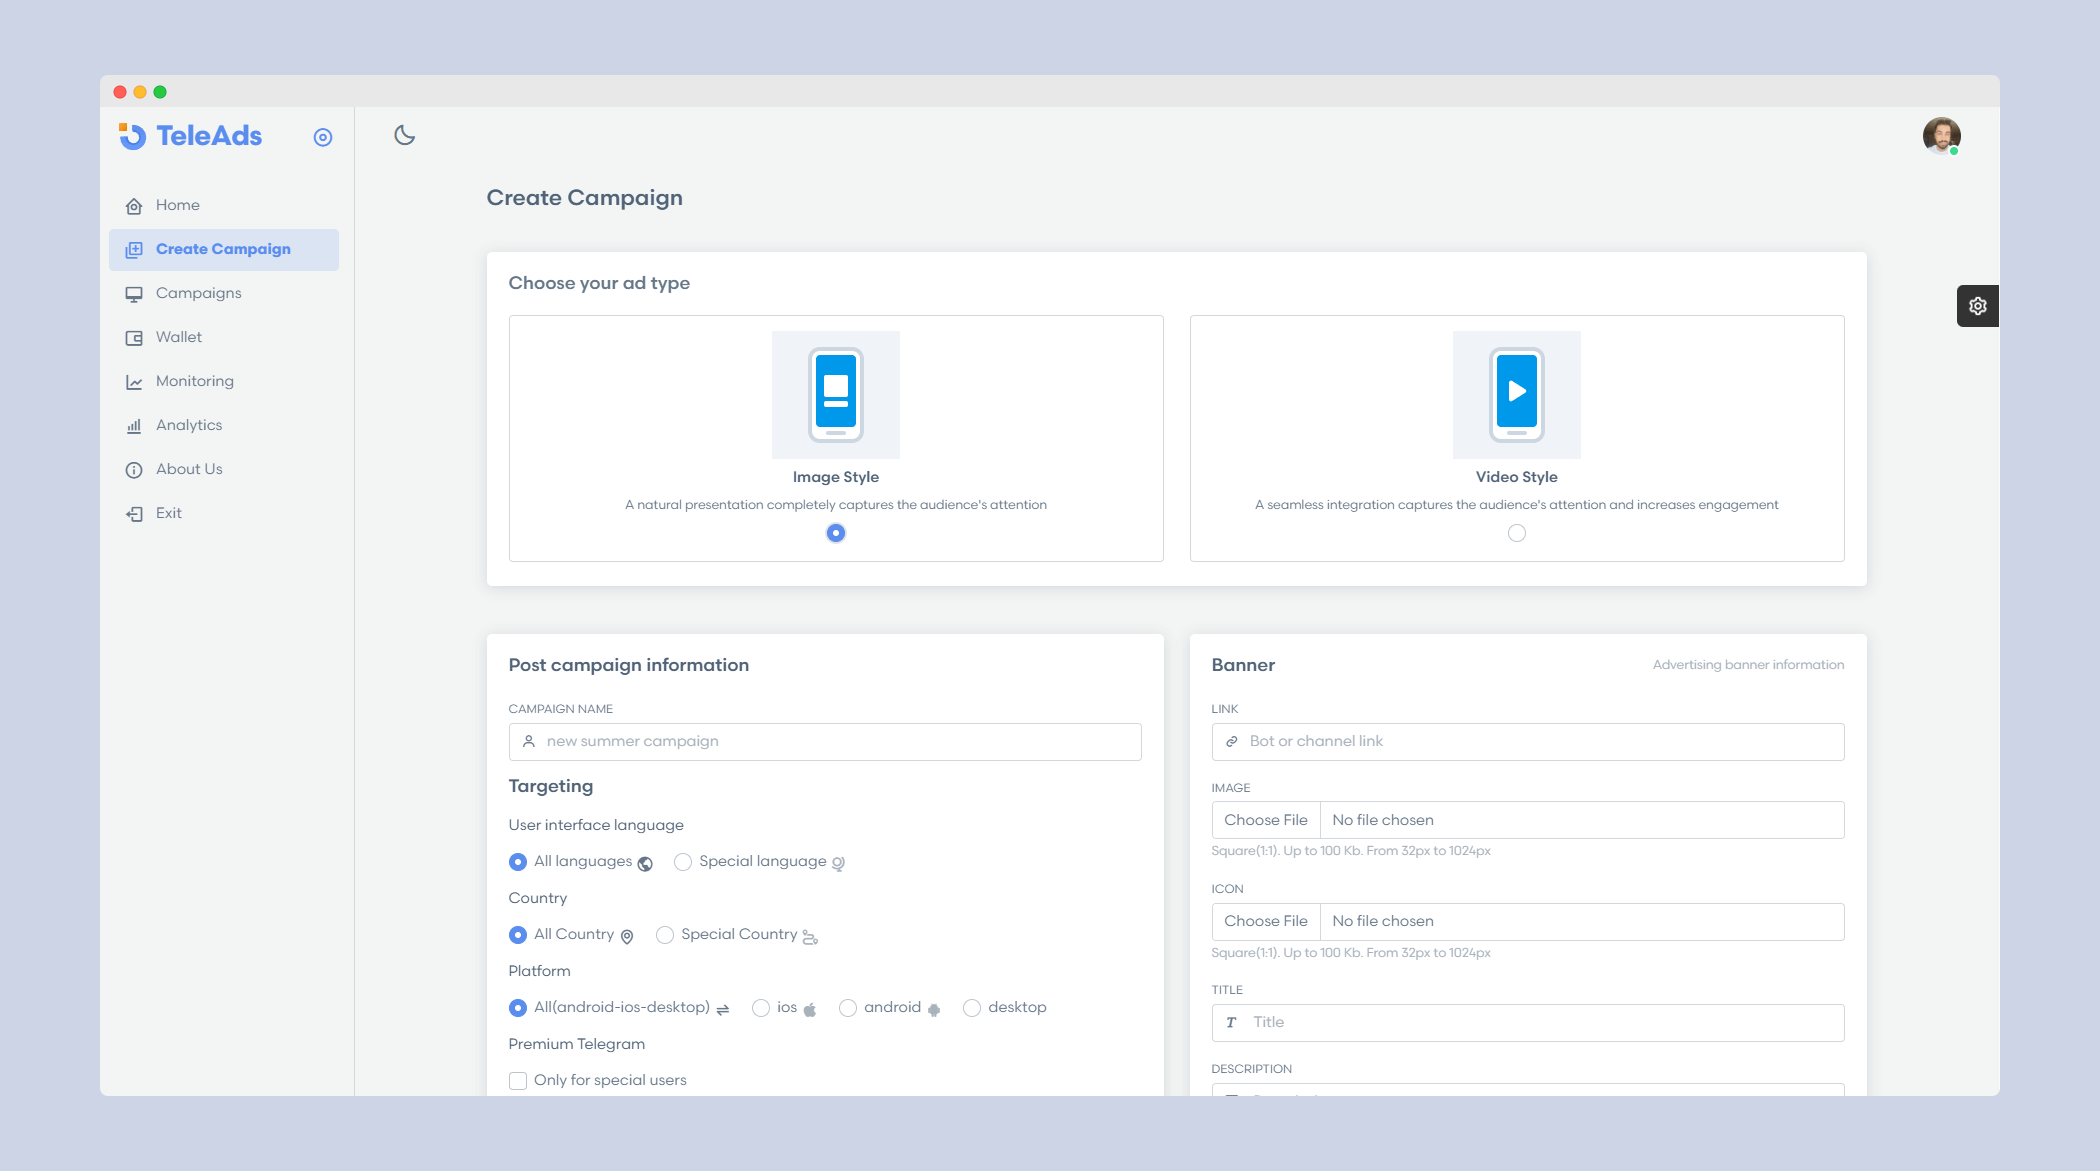Choose Special Country radio
The image size is (2100, 1171).
pos(665,935)
